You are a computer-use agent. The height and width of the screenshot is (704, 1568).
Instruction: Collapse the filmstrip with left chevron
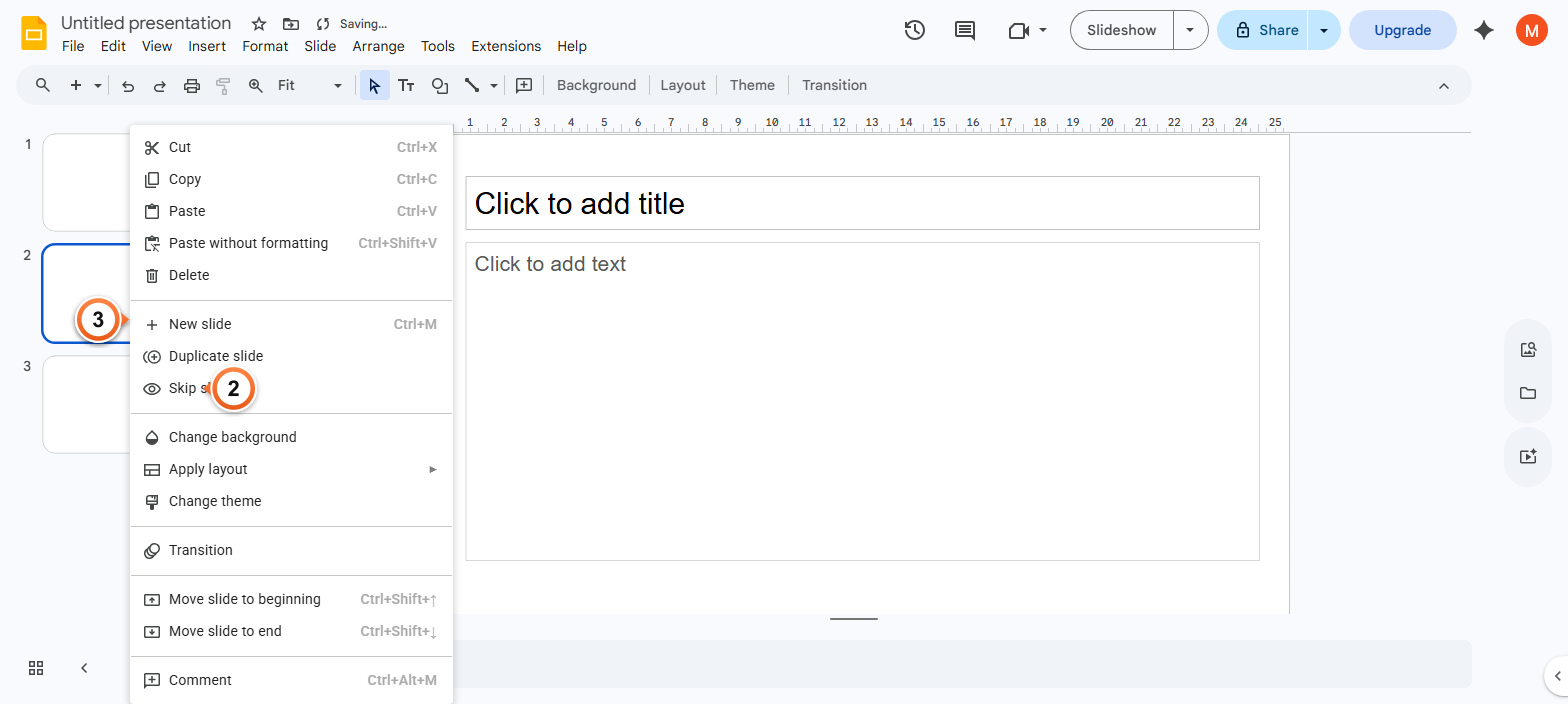point(84,668)
